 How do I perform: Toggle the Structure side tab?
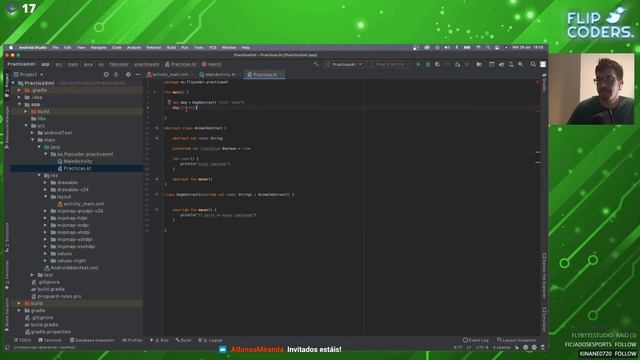[x=7, y=238]
